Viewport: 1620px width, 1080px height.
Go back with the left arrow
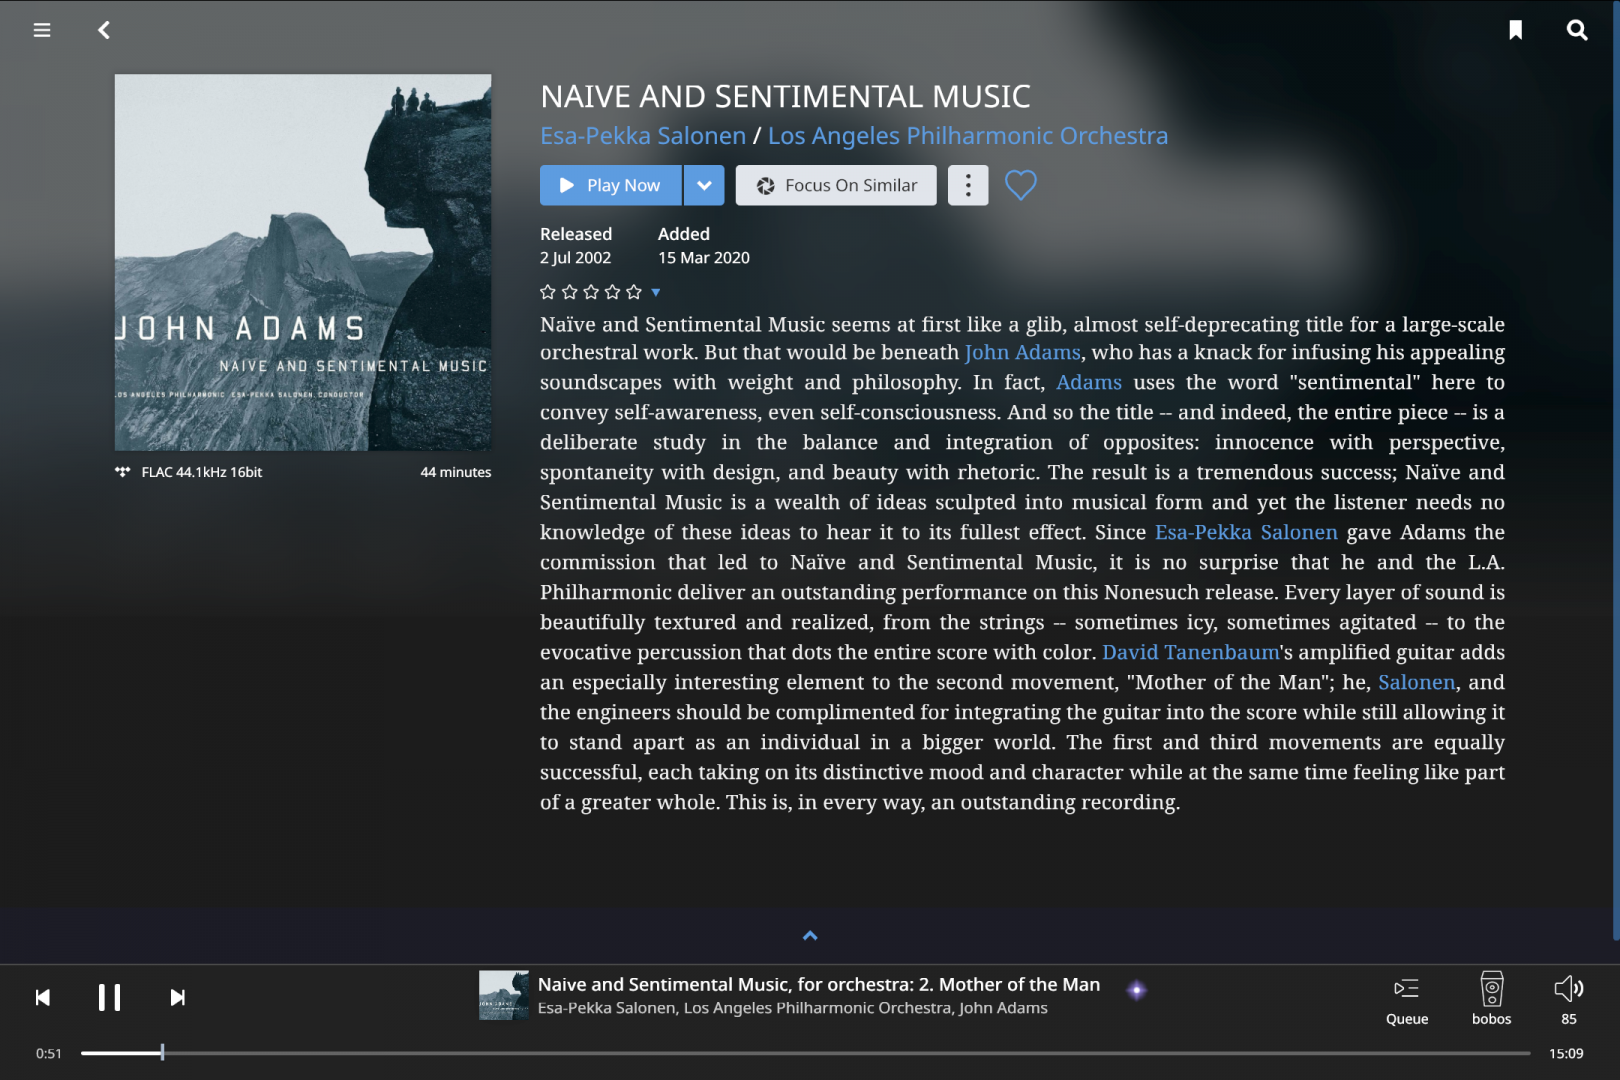[x=104, y=30]
